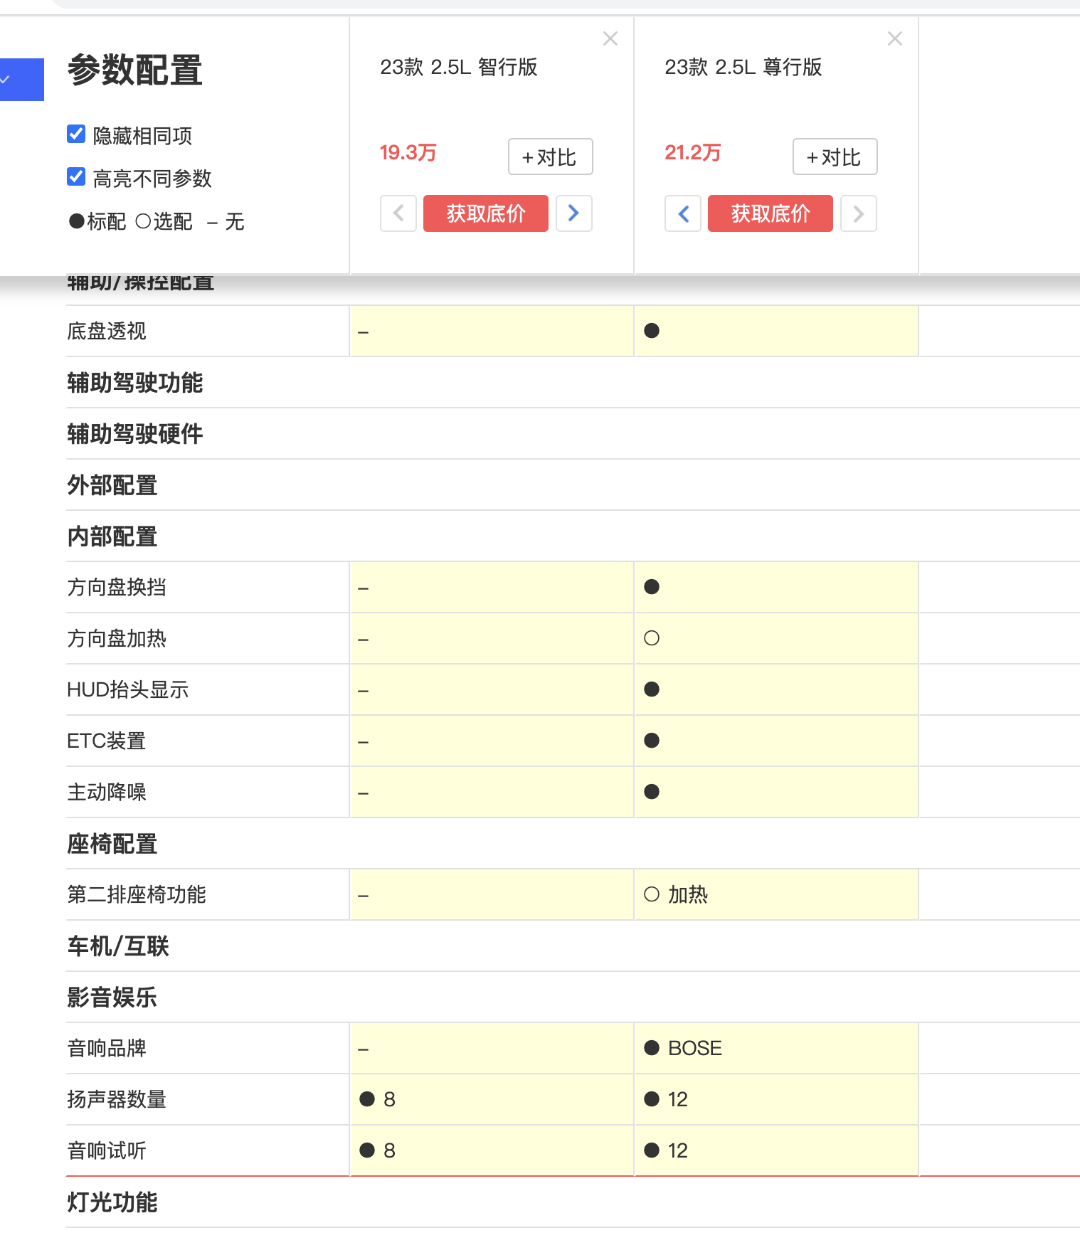Open the 车机/互联 section header

(118, 946)
